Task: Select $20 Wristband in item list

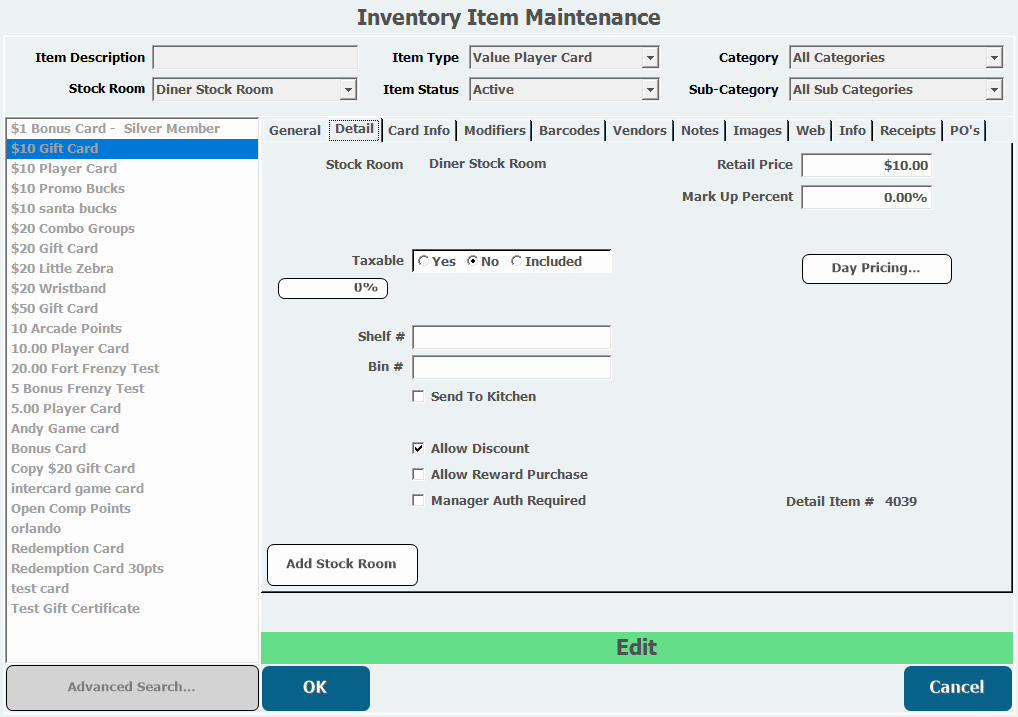Action: [x=58, y=289]
